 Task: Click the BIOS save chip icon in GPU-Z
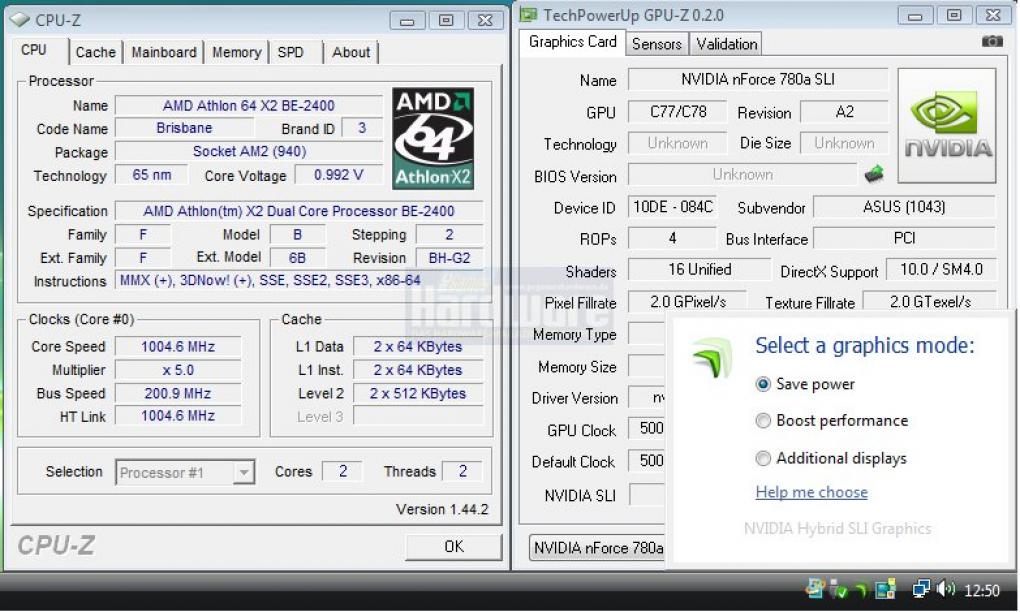tap(874, 174)
